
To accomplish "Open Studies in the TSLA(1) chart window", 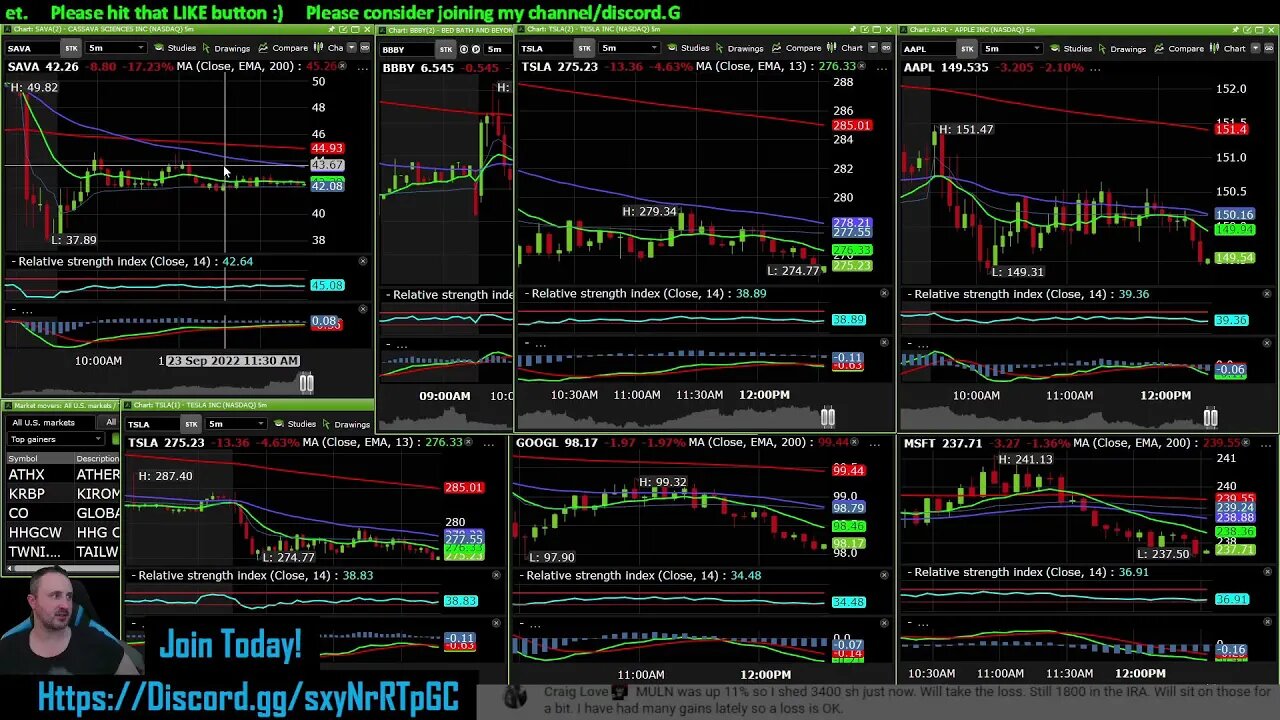I will coord(295,424).
